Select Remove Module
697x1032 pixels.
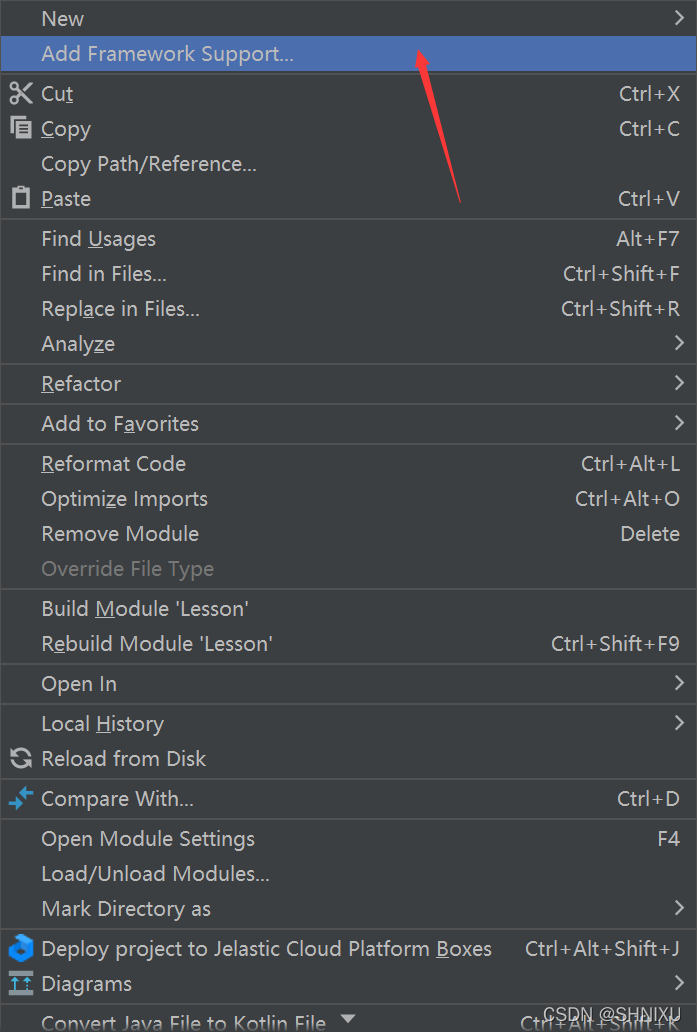tap(348, 533)
